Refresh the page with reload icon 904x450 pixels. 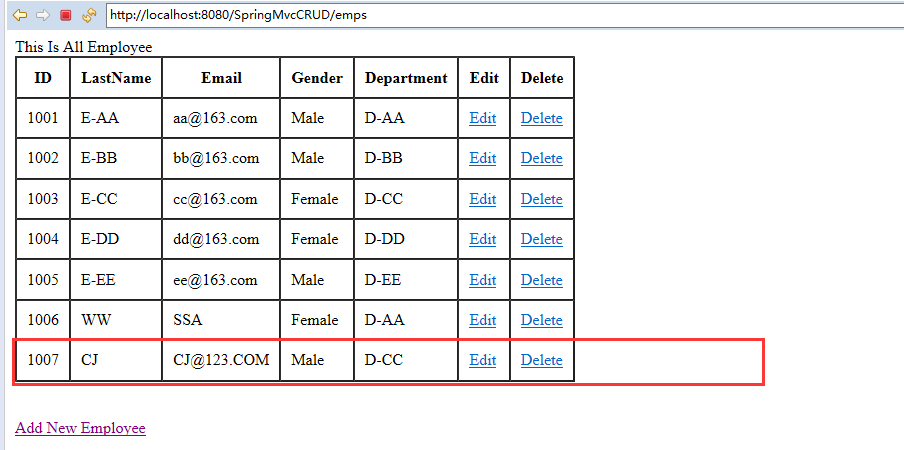click(89, 15)
